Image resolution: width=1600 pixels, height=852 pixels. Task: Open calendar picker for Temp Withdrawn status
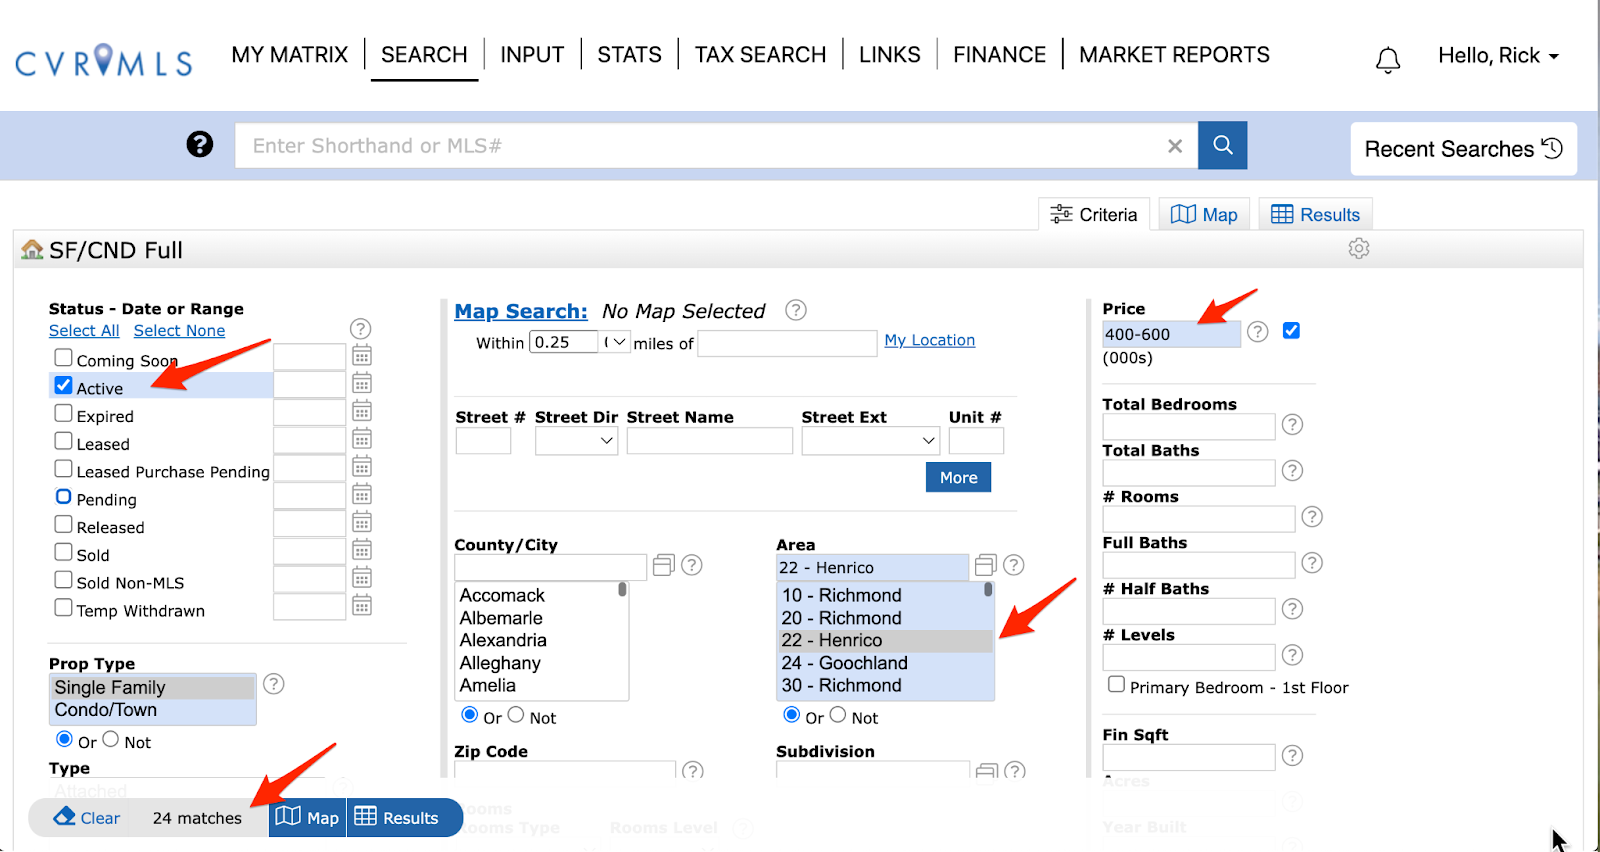pyautogui.click(x=362, y=606)
